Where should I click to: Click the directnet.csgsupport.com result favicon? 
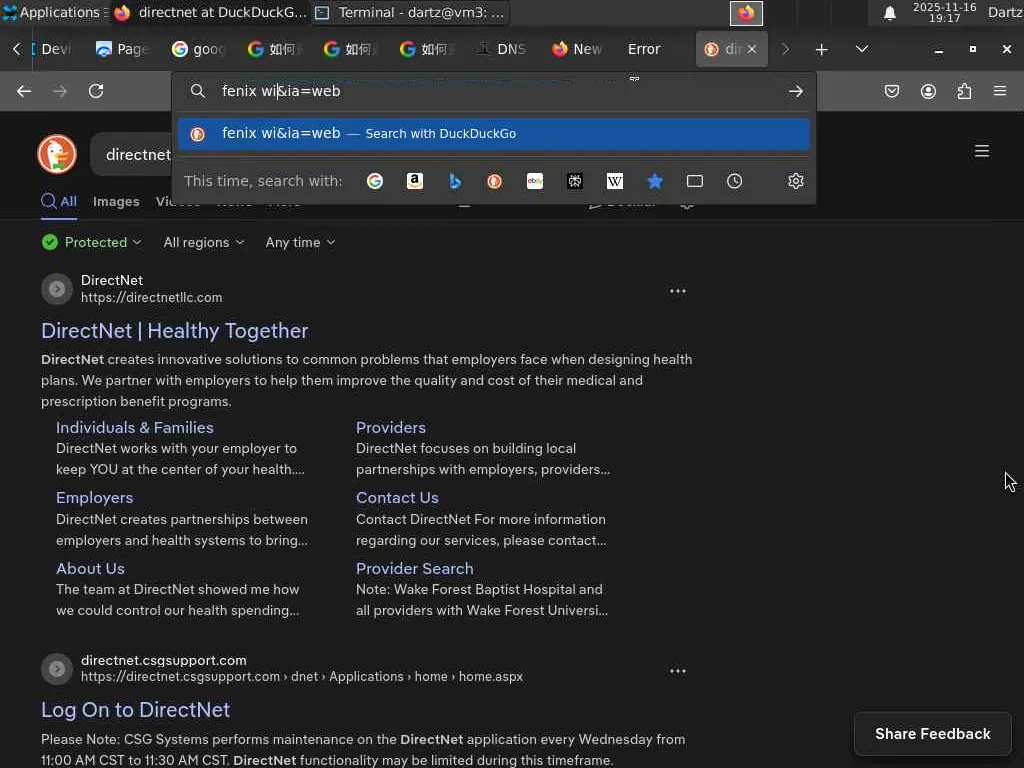pos(57,669)
